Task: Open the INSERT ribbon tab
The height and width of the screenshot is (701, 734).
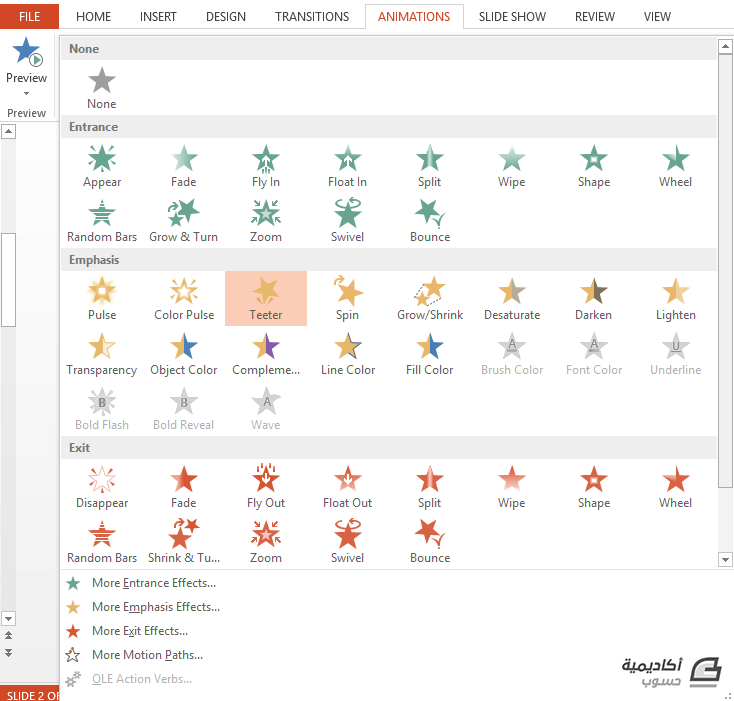Action: [x=158, y=16]
